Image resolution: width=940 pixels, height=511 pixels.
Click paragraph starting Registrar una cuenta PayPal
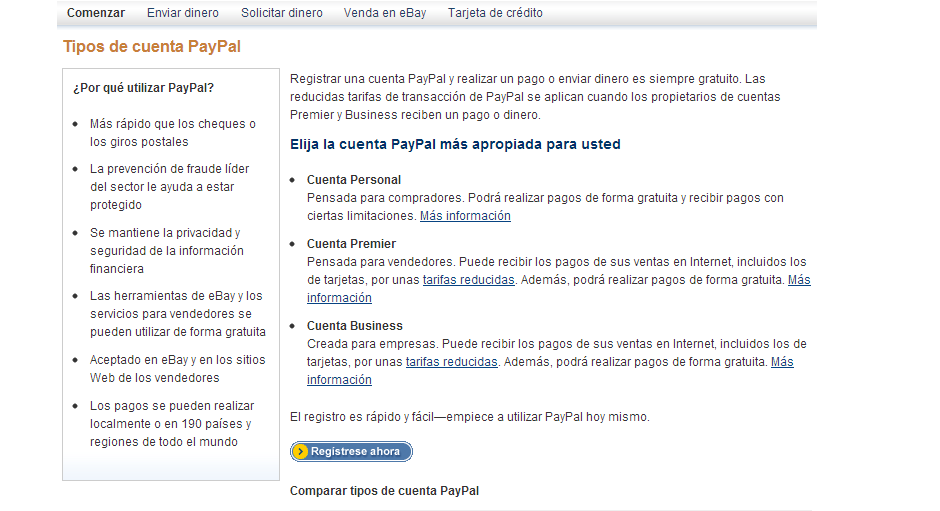tap(535, 97)
